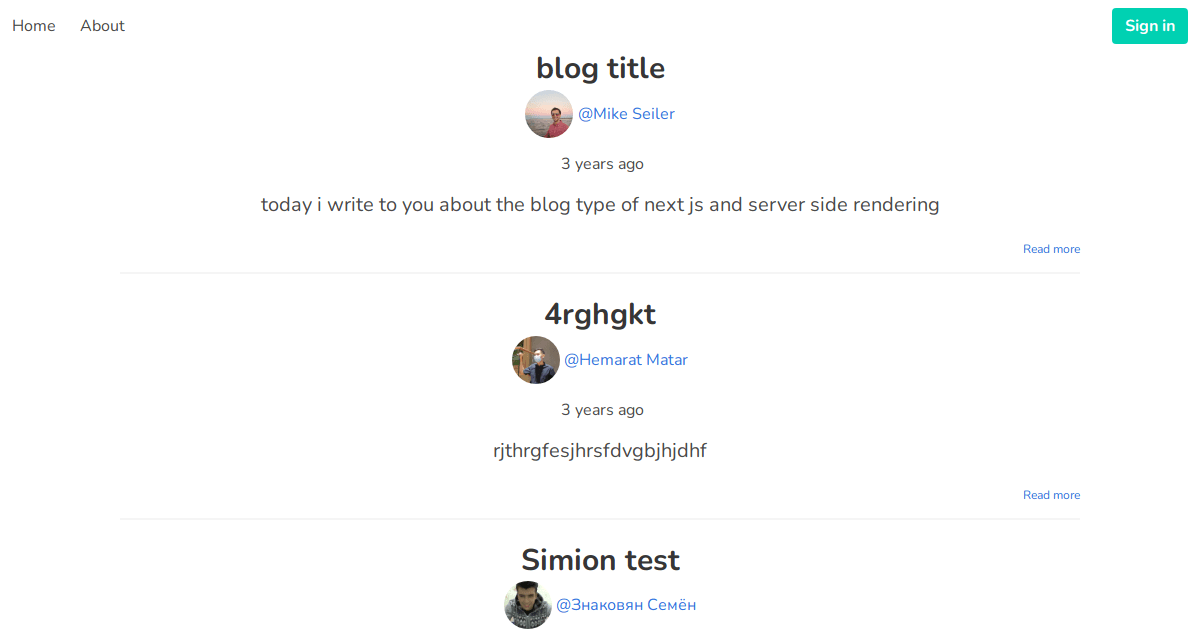The image size is (1200, 630).
Task: Open the @Знаковян Семён profile link
Action: pyautogui.click(x=626, y=604)
